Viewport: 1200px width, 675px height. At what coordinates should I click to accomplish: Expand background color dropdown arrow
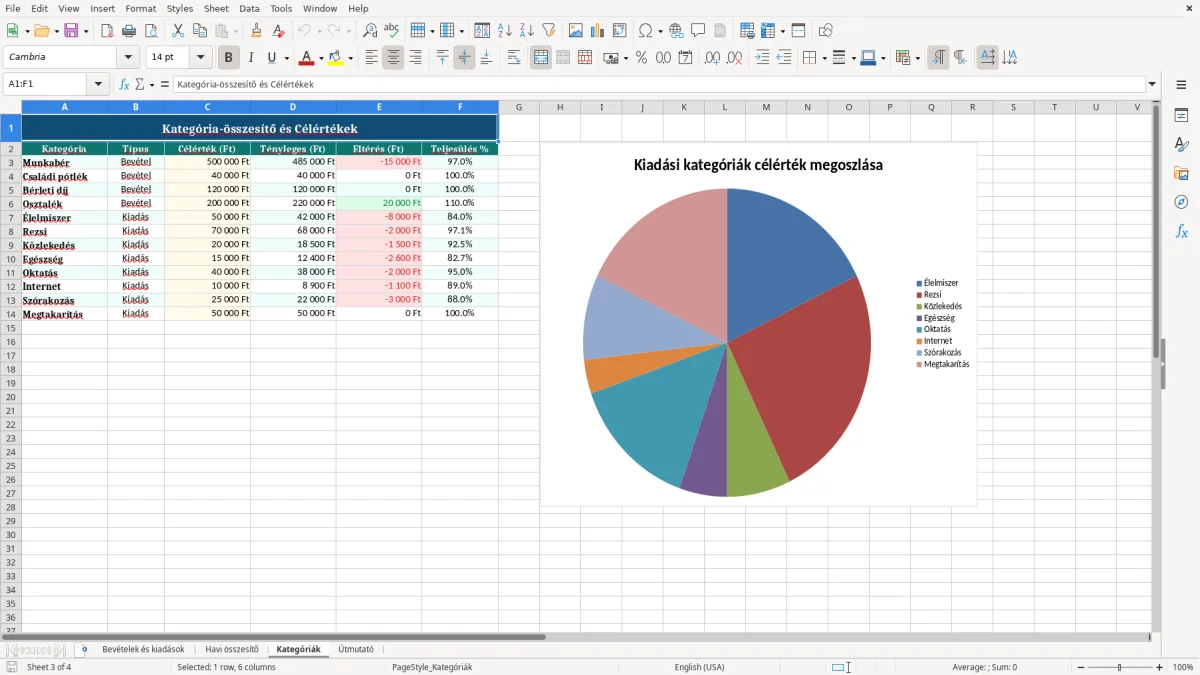tap(350, 58)
